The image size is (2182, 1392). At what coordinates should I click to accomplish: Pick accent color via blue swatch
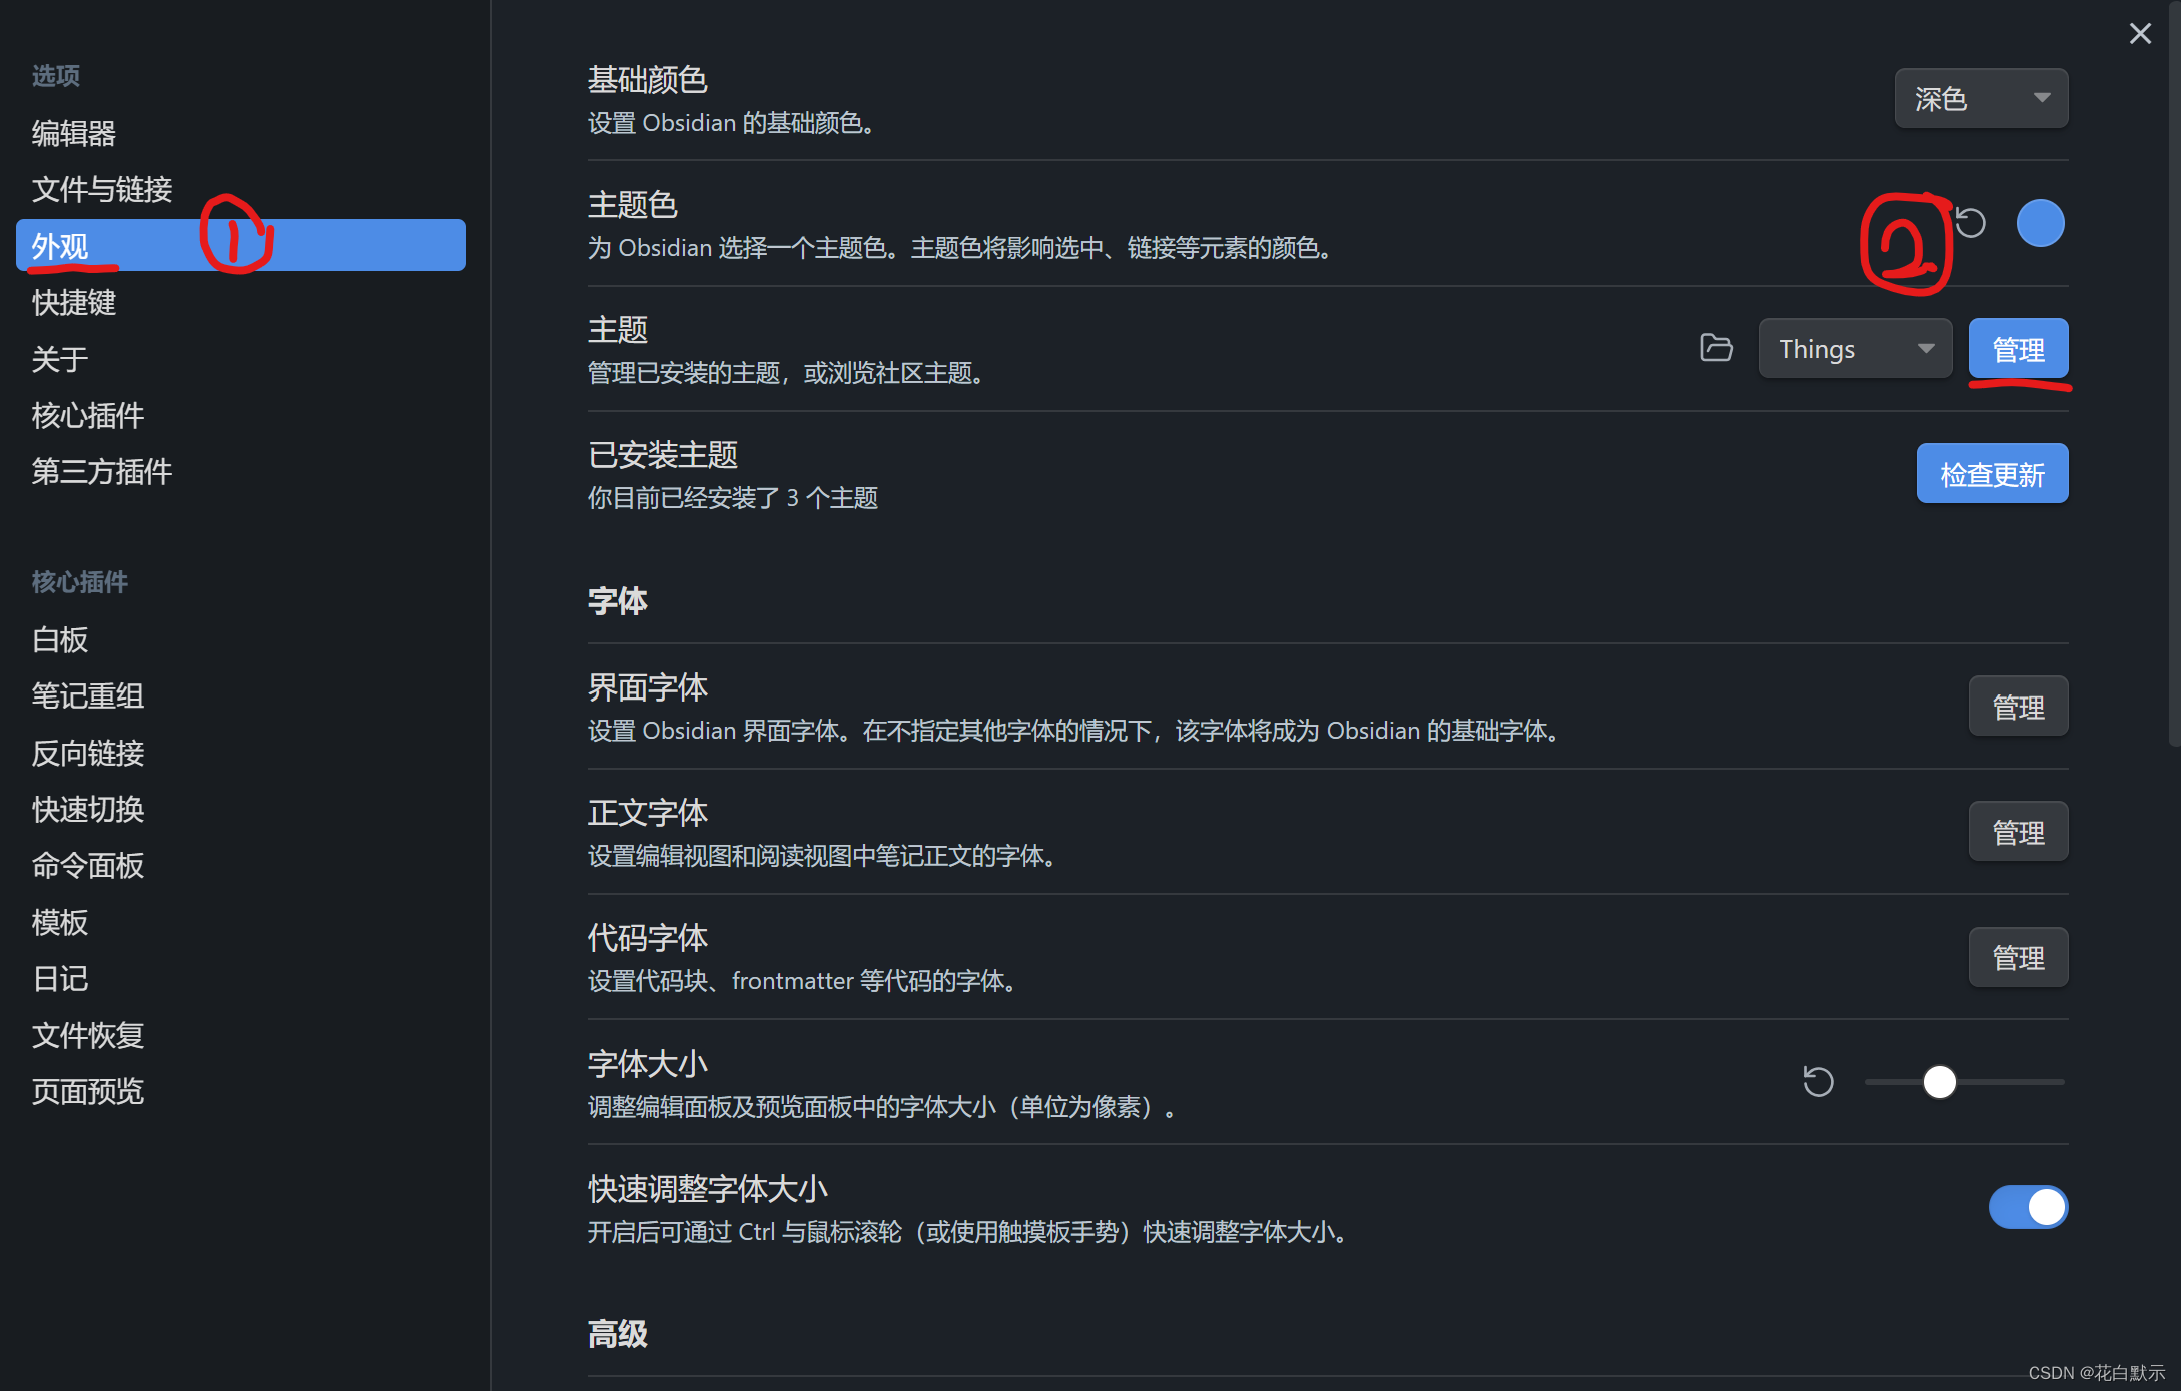(2039, 222)
